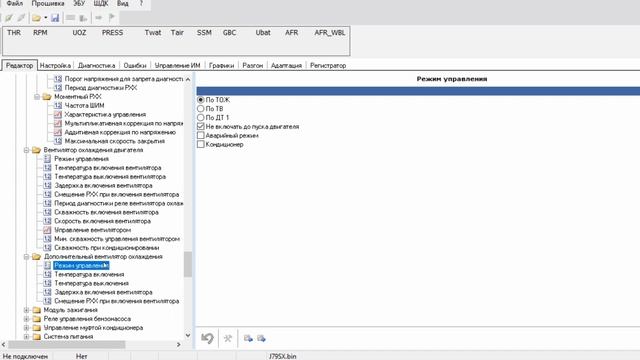Click the first pencil toolbar icon
The image size is (640, 360).
[x=9, y=18]
